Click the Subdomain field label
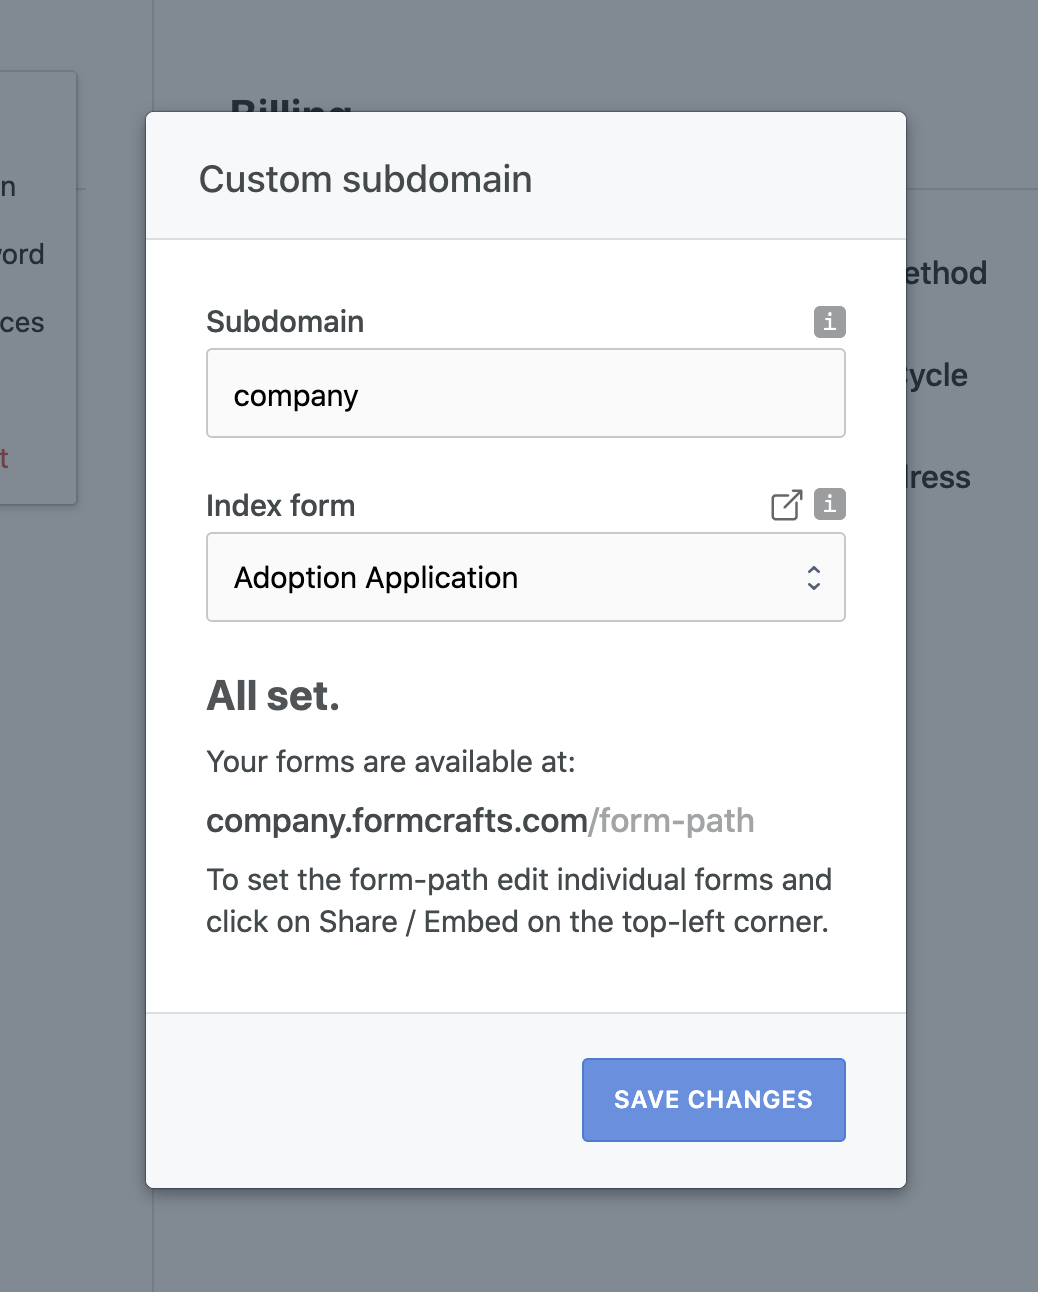This screenshot has width=1038, height=1292. [285, 322]
